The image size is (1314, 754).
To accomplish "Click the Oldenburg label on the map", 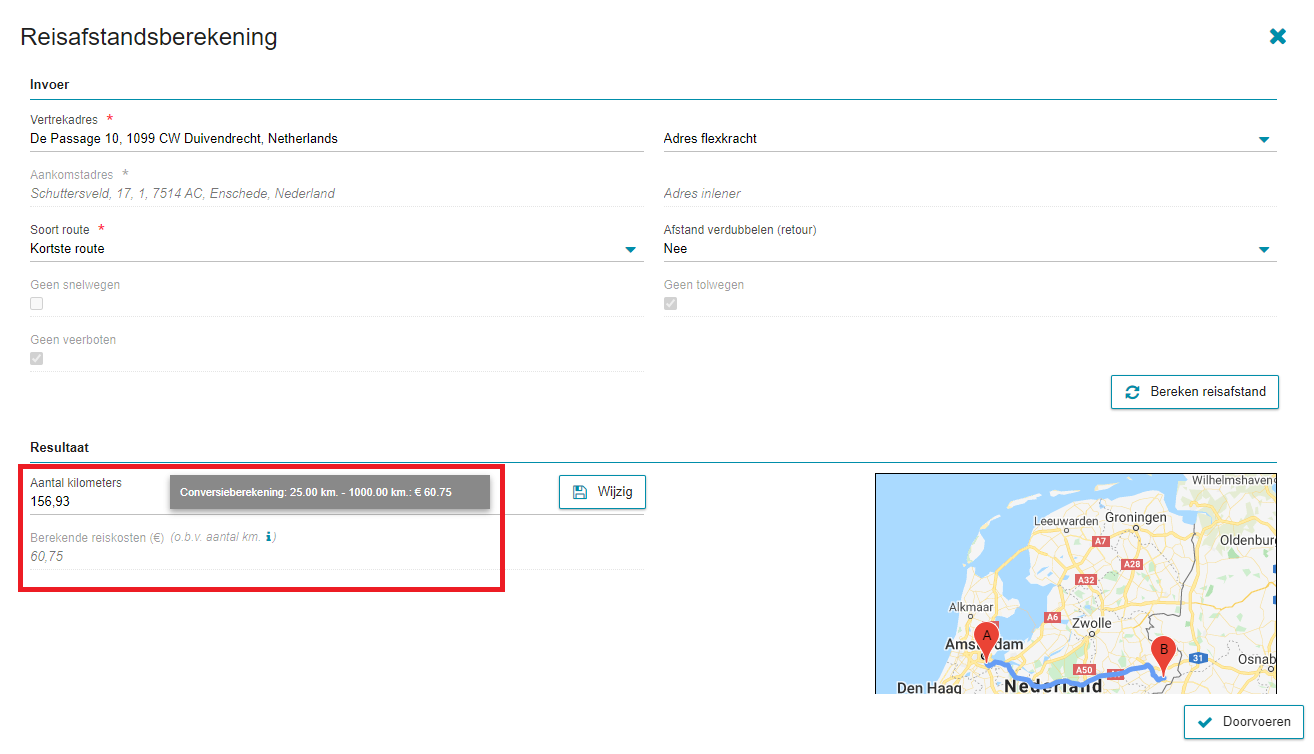I will point(1250,541).
